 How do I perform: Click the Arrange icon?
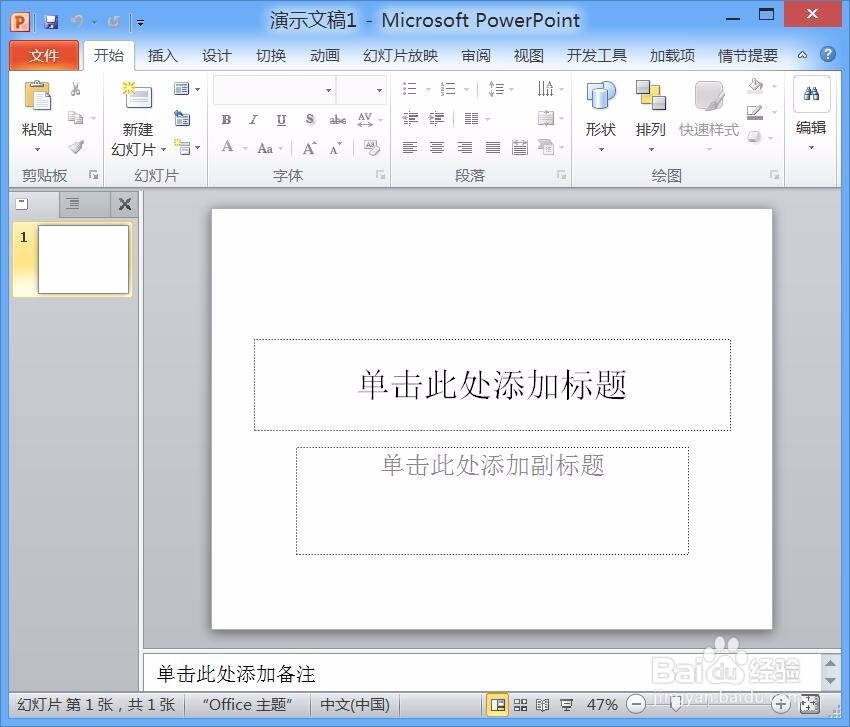pyautogui.click(x=651, y=95)
